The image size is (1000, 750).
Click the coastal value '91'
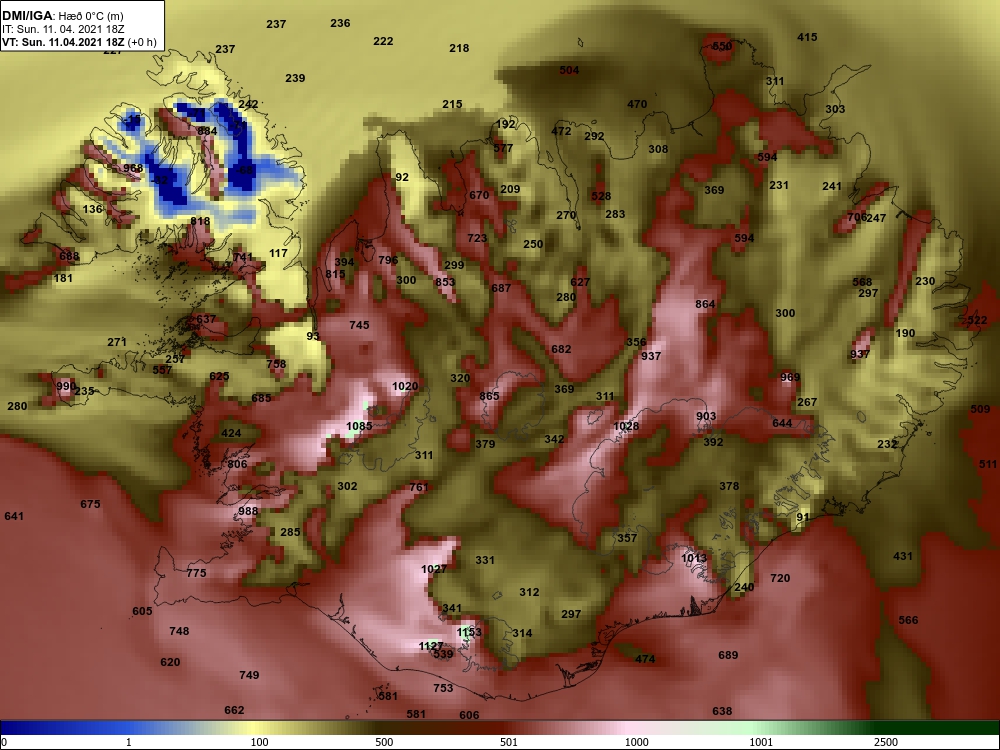pos(803,517)
